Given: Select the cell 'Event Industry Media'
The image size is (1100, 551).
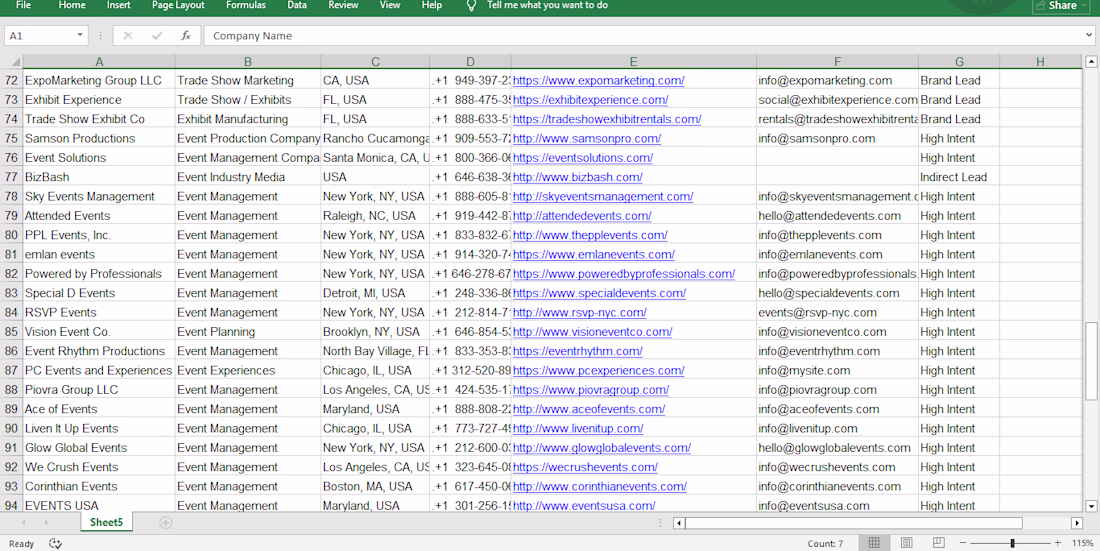Looking at the screenshot, I should pyautogui.click(x=248, y=177).
